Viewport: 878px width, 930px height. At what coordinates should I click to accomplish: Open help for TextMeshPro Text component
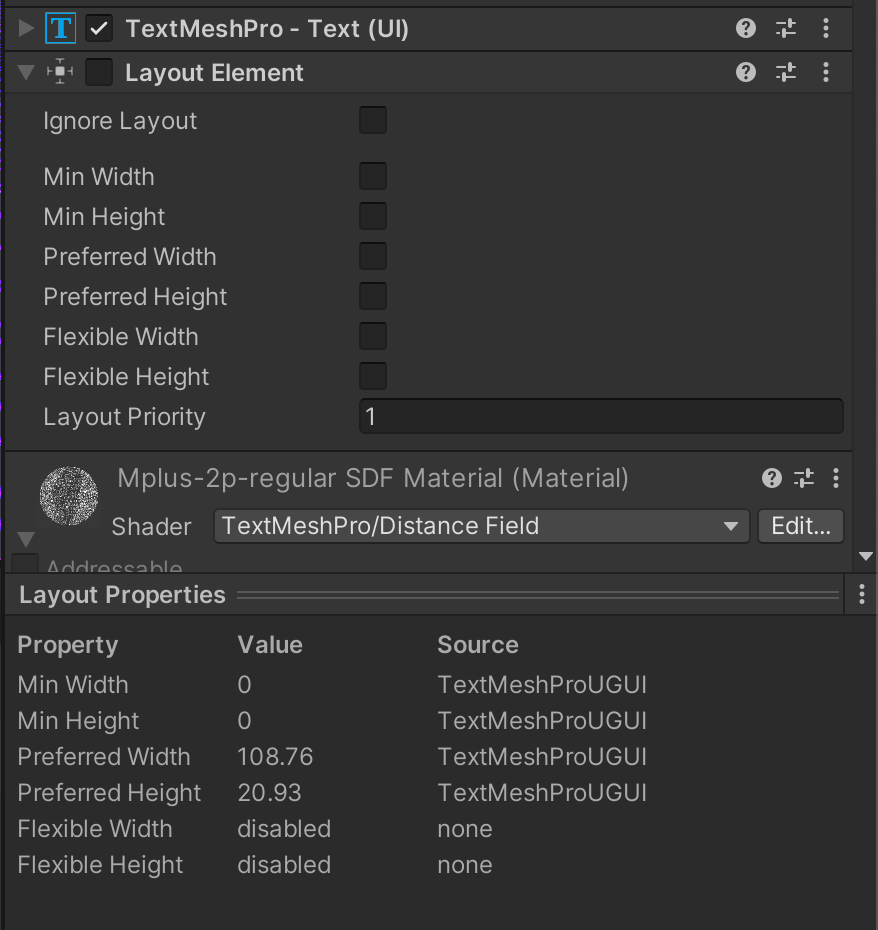[746, 28]
